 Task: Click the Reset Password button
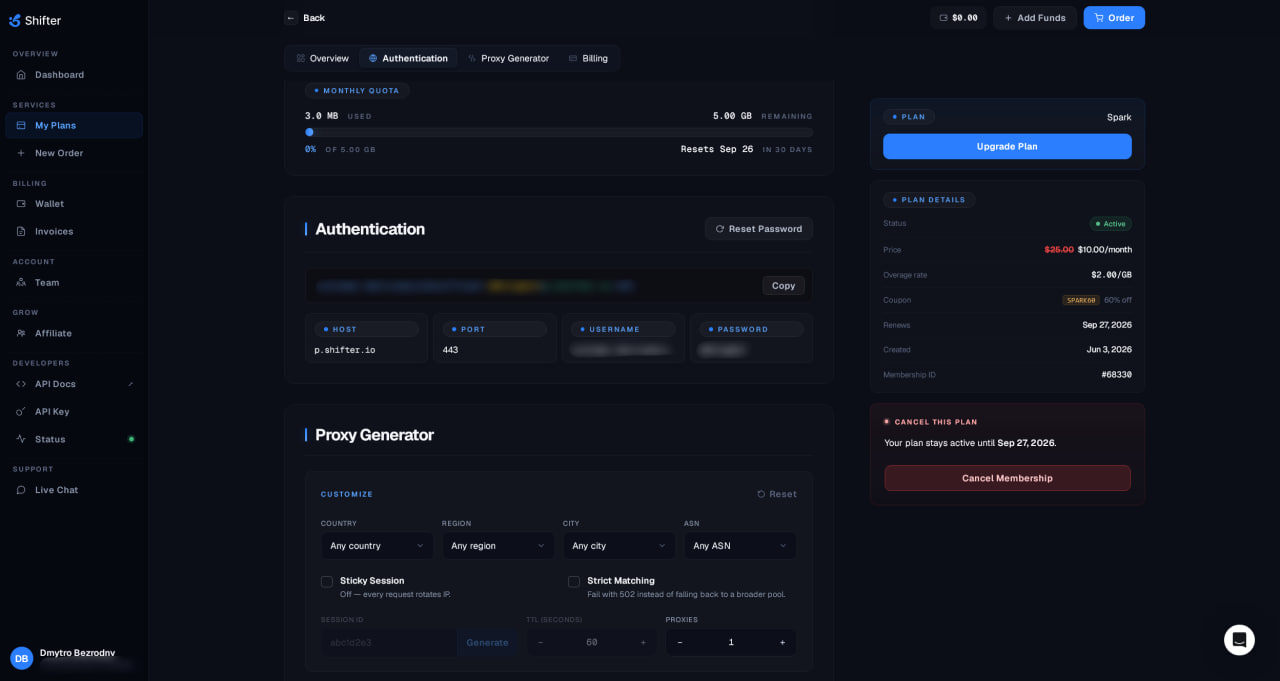(759, 229)
